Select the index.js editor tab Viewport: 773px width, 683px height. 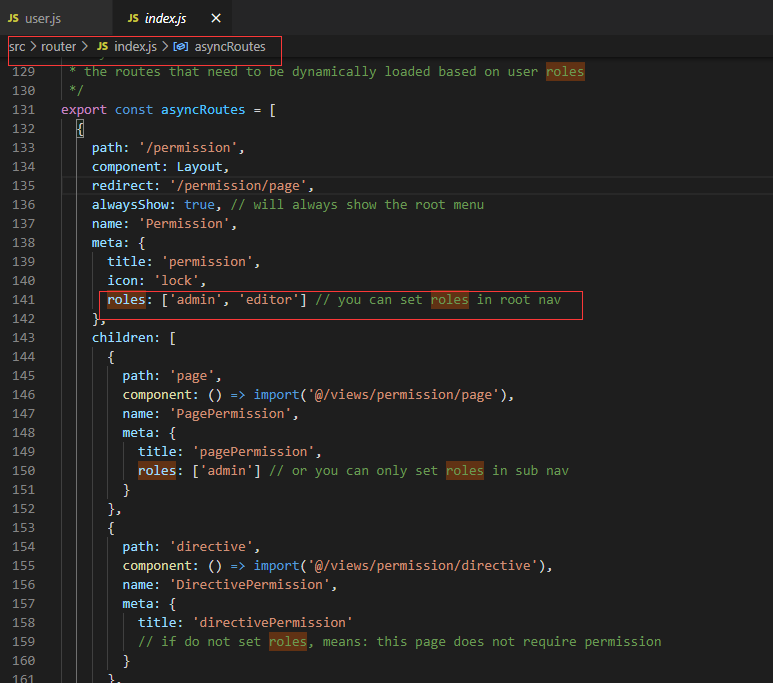(172, 18)
